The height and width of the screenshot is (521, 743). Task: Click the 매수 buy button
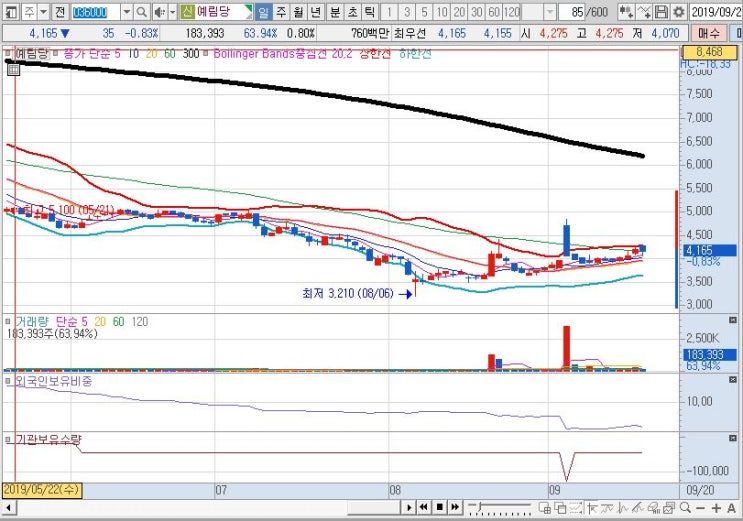(708, 33)
